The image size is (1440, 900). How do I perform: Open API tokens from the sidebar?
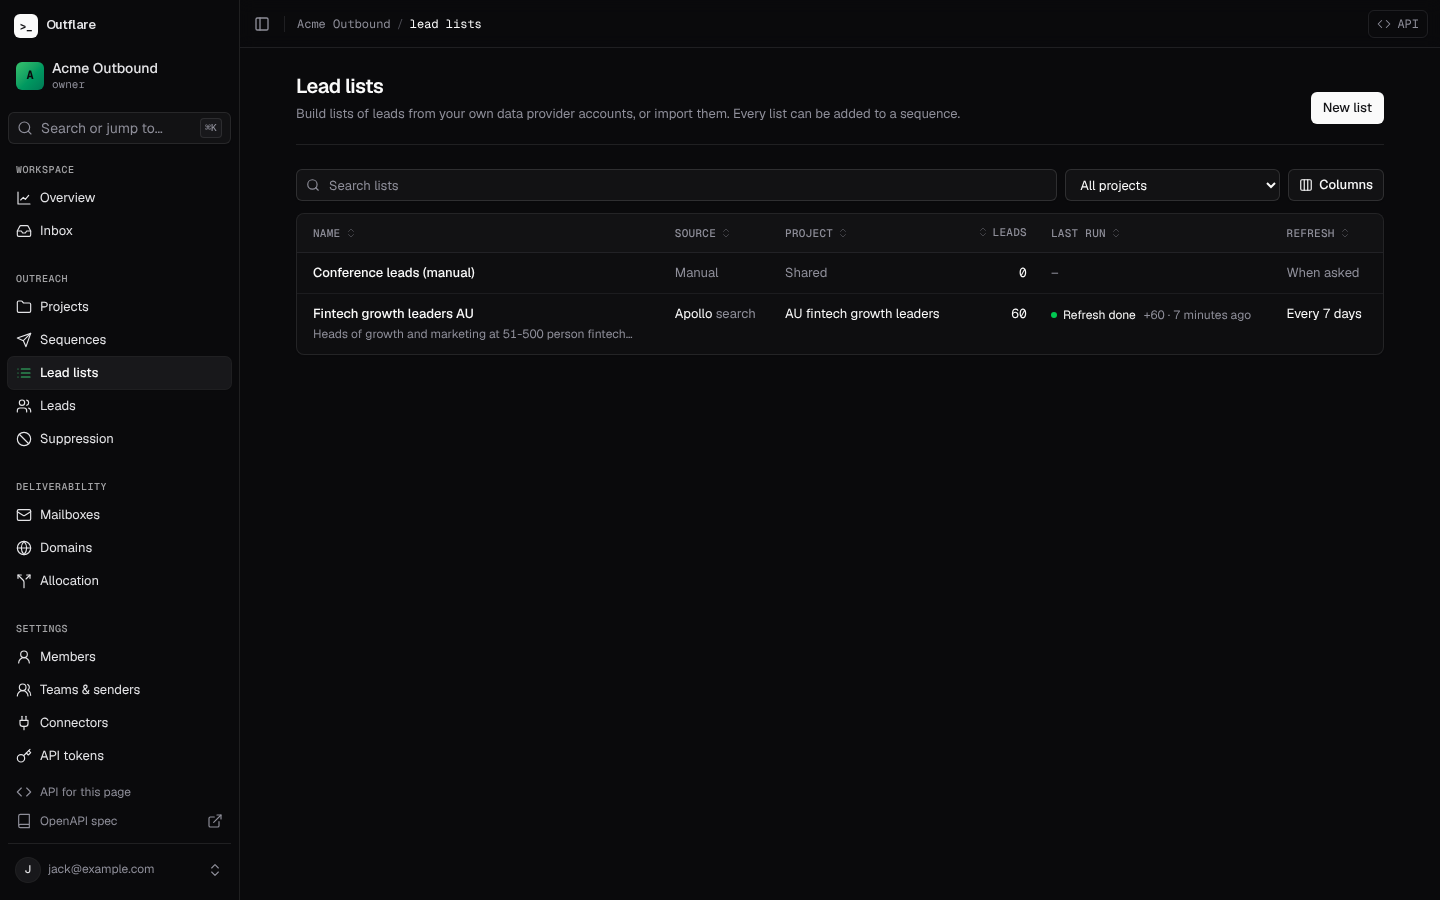click(x=120, y=756)
